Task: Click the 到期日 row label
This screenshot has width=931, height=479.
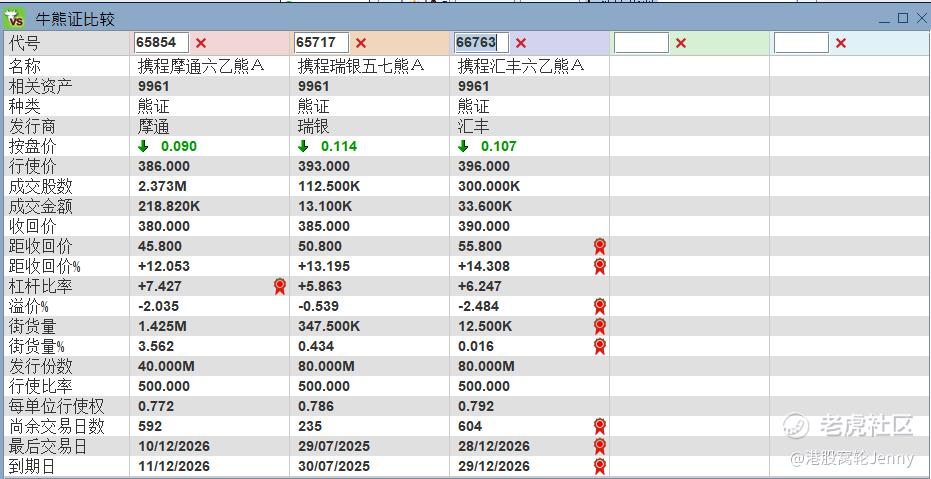Action: [33, 467]
